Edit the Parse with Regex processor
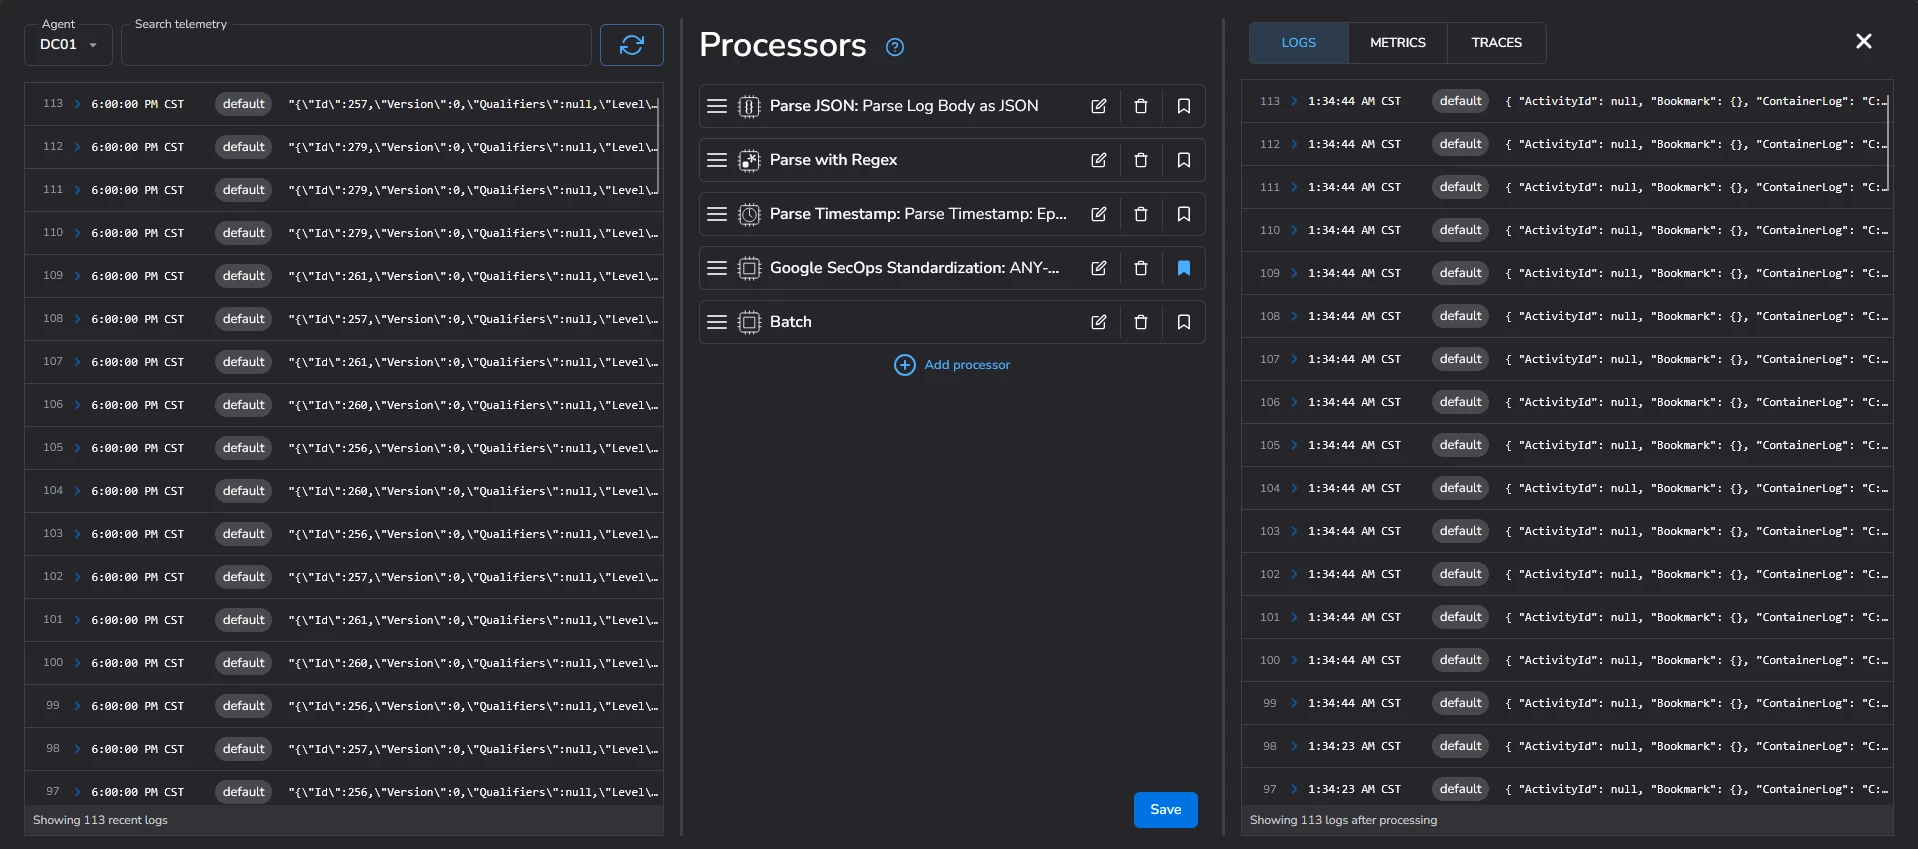The height and width of the screenshot is (849, 1918). tap(1098, 160)
